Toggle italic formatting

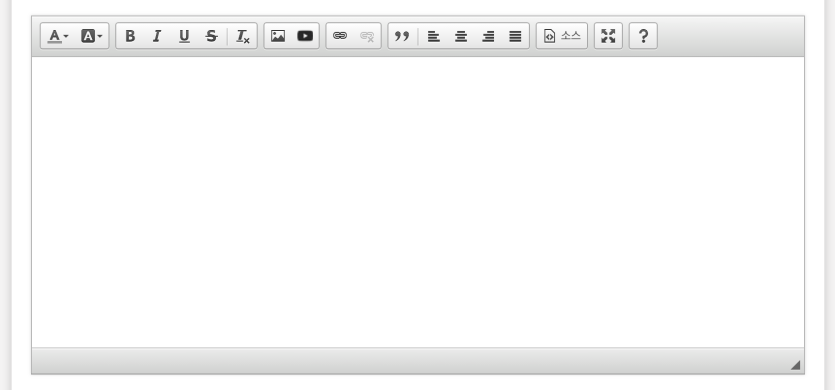click(x=157, y=36)
